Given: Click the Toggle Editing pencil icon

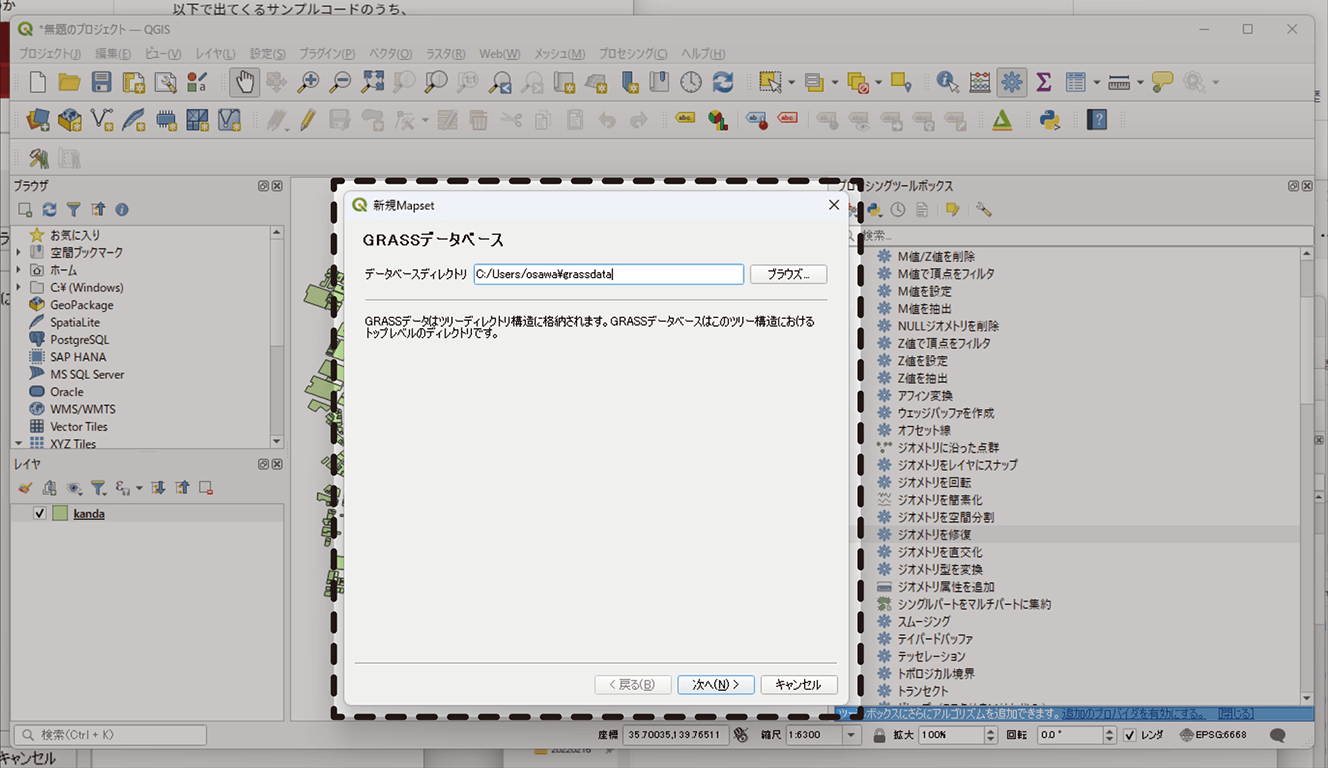Looking at the screenshot, I should point(307,121).
